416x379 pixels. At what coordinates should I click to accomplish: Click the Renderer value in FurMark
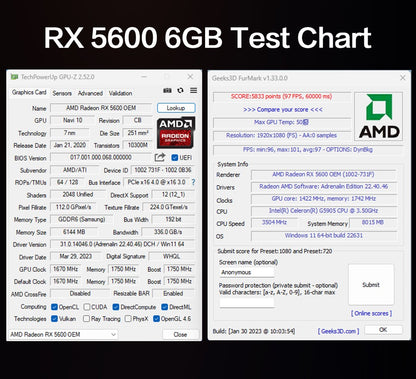(x=323, y=174)
